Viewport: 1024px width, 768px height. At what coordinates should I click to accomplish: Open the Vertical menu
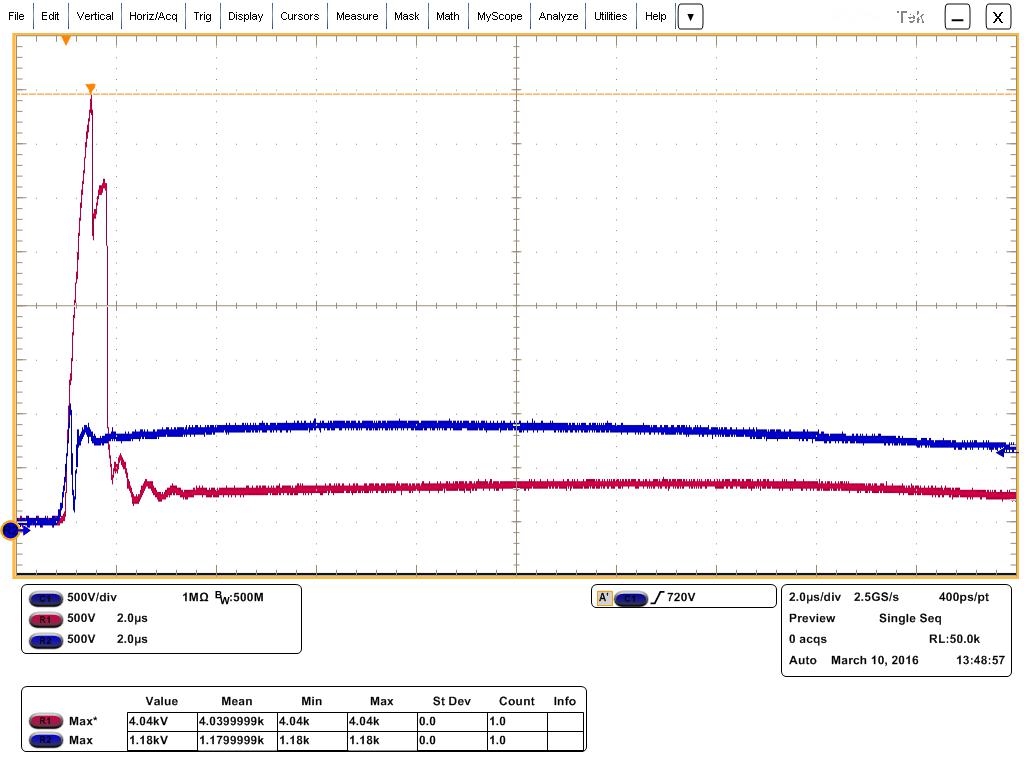pos(95,16)
